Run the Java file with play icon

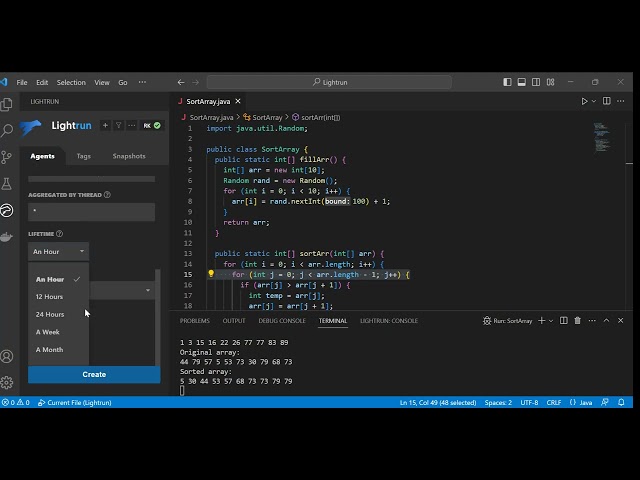[584, 101]
